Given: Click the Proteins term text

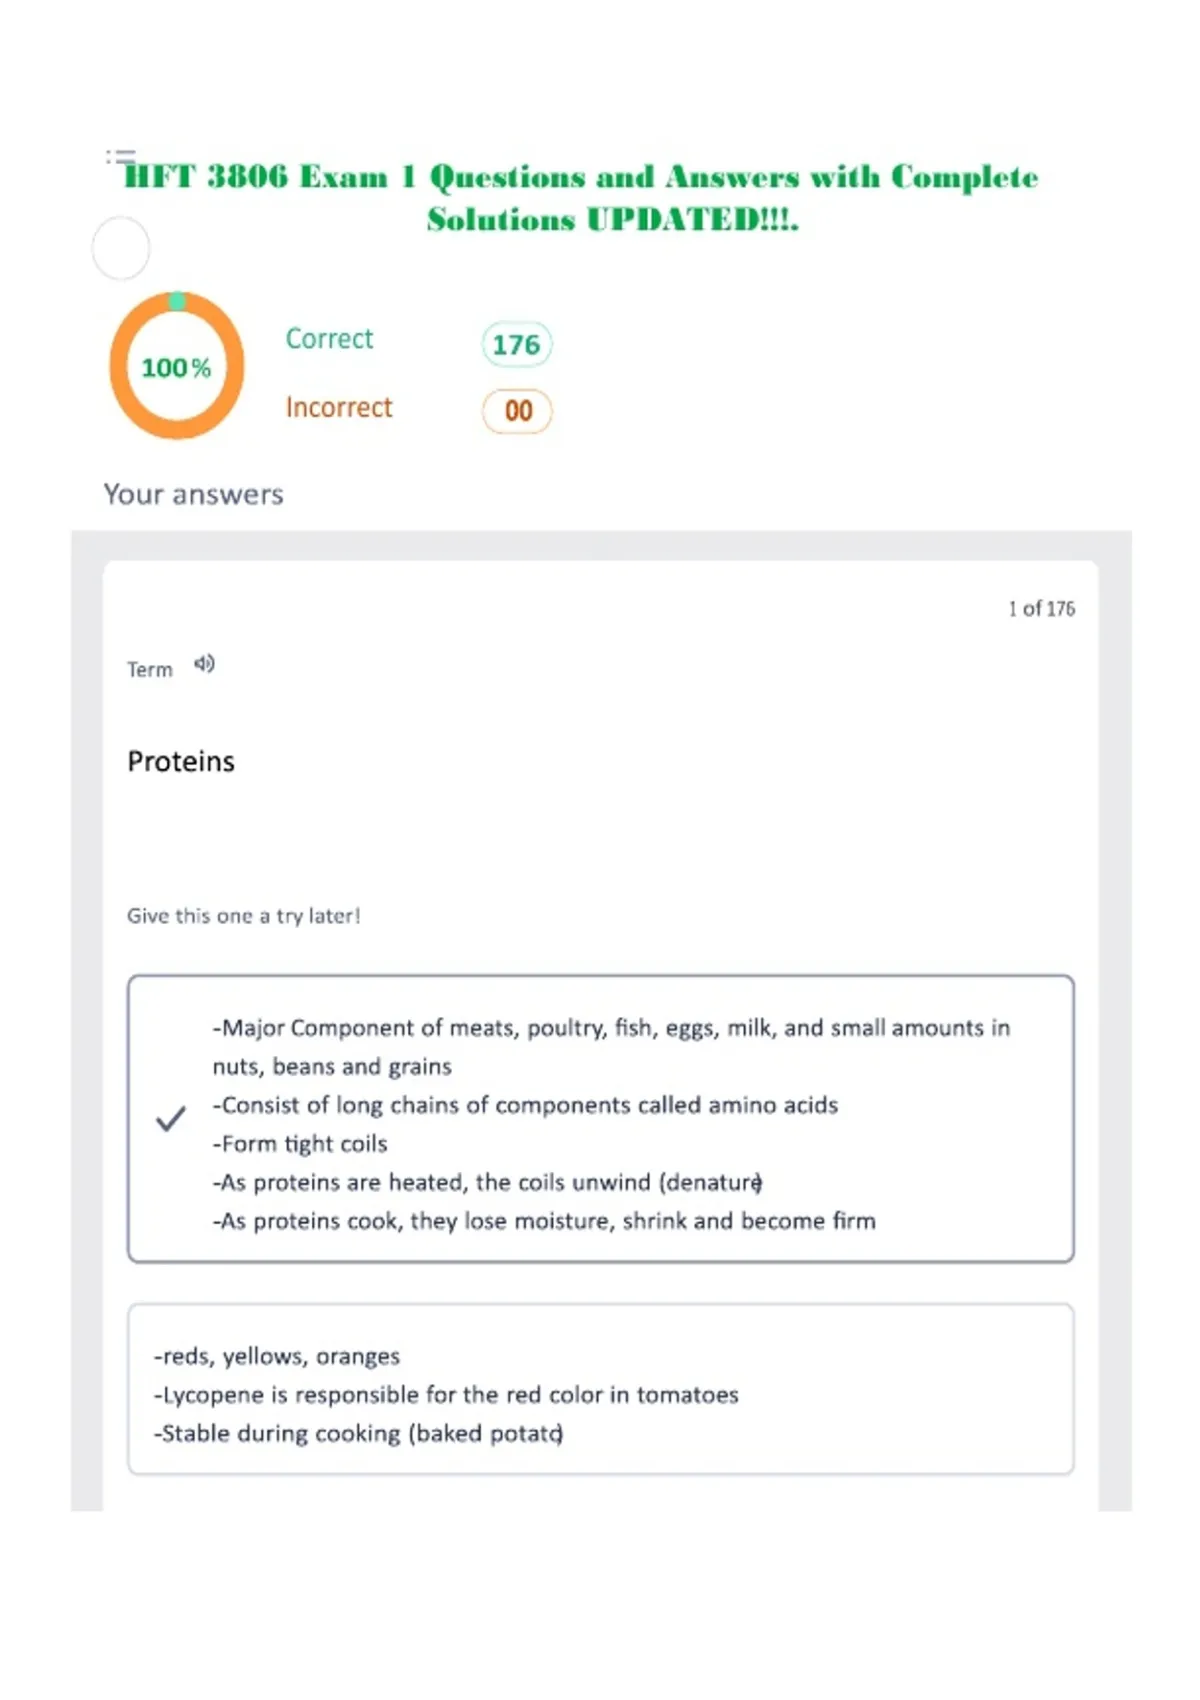Looking at the screenshot, I should pos(181,762).
